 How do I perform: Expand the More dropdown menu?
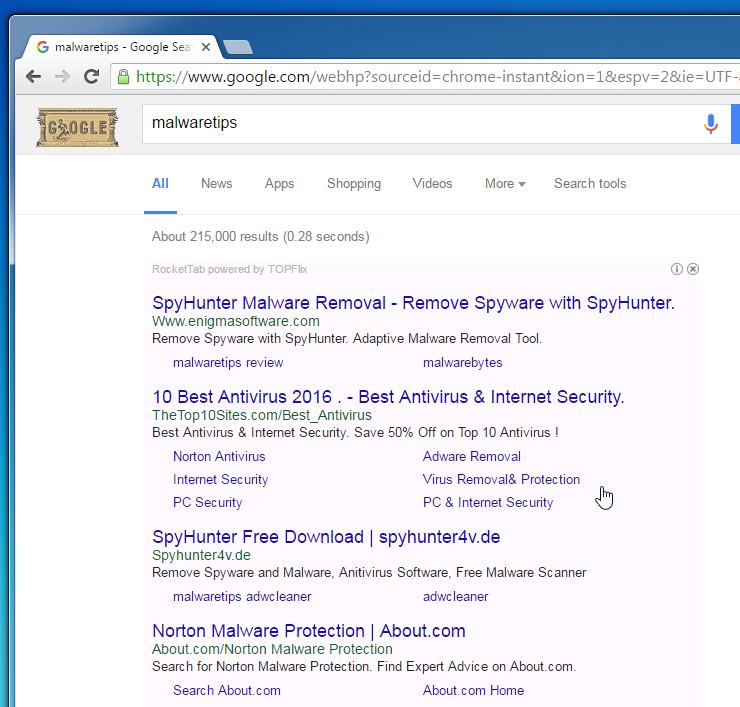pos(505,184)
